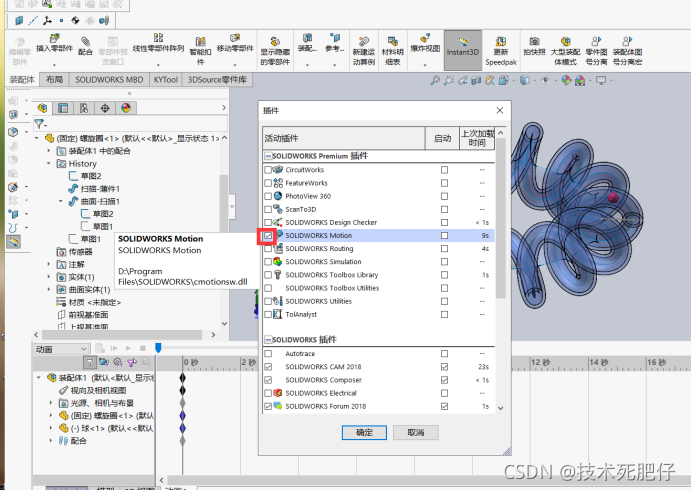Expand the 装配体1 中的配合 node
691x490 pixels.
[49, 151]
